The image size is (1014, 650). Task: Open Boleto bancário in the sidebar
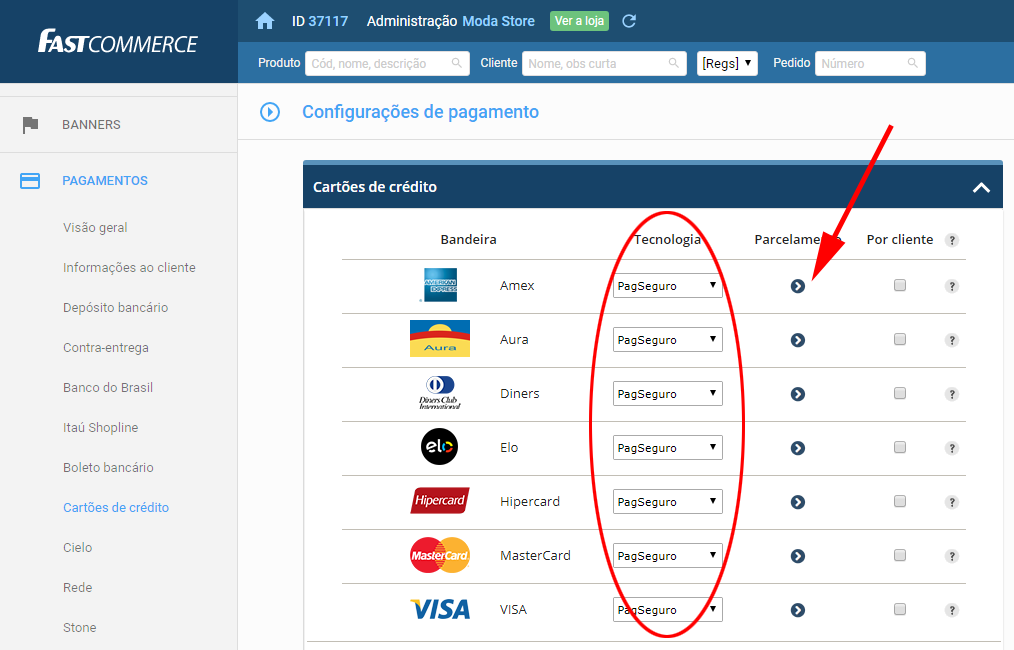pos(109,468)
